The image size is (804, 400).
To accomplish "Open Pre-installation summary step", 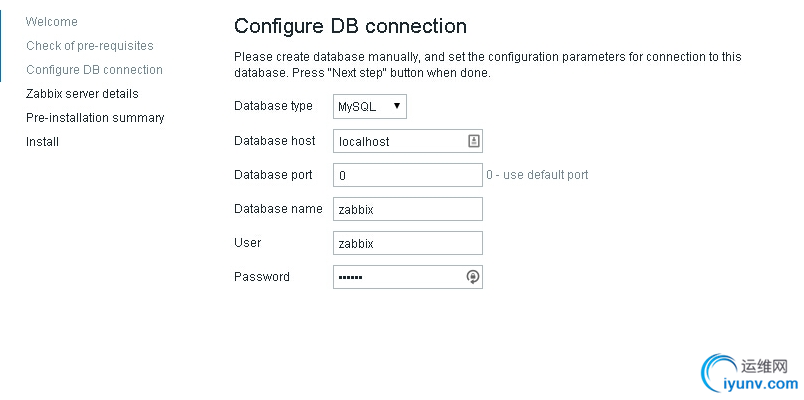I will pos(95,118).
